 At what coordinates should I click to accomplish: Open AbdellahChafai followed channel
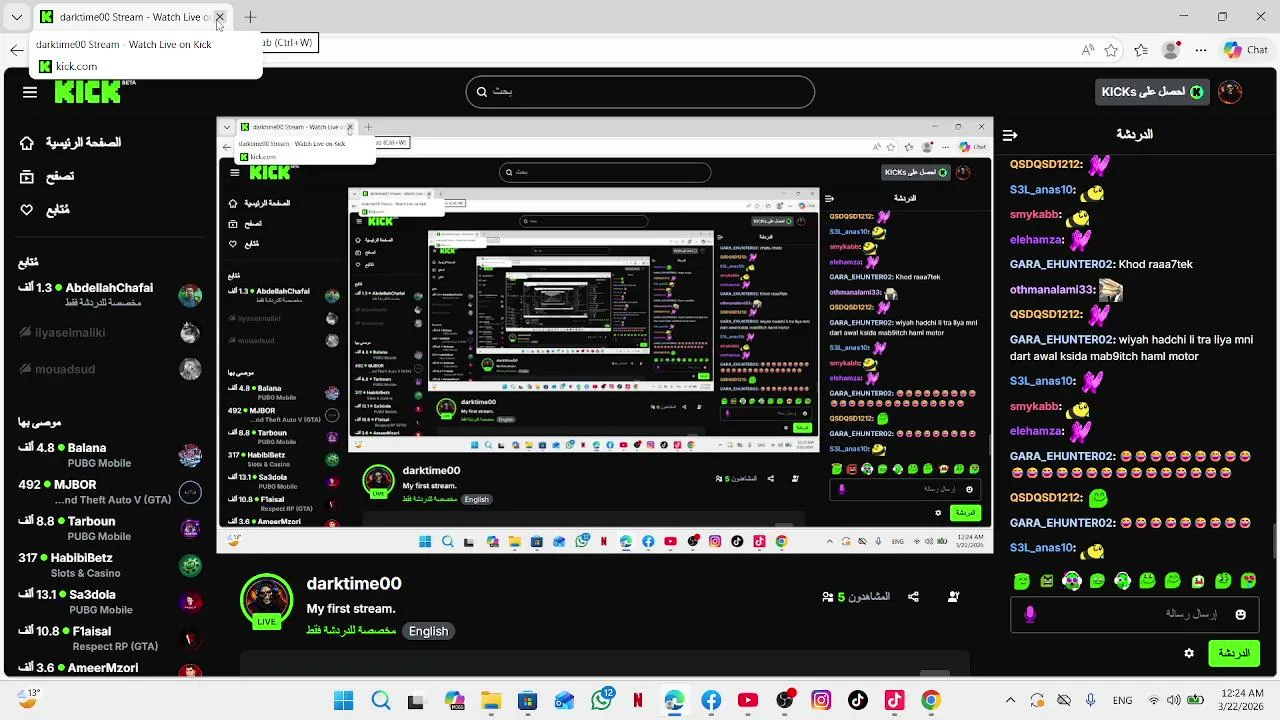click(x=110, y=294)
